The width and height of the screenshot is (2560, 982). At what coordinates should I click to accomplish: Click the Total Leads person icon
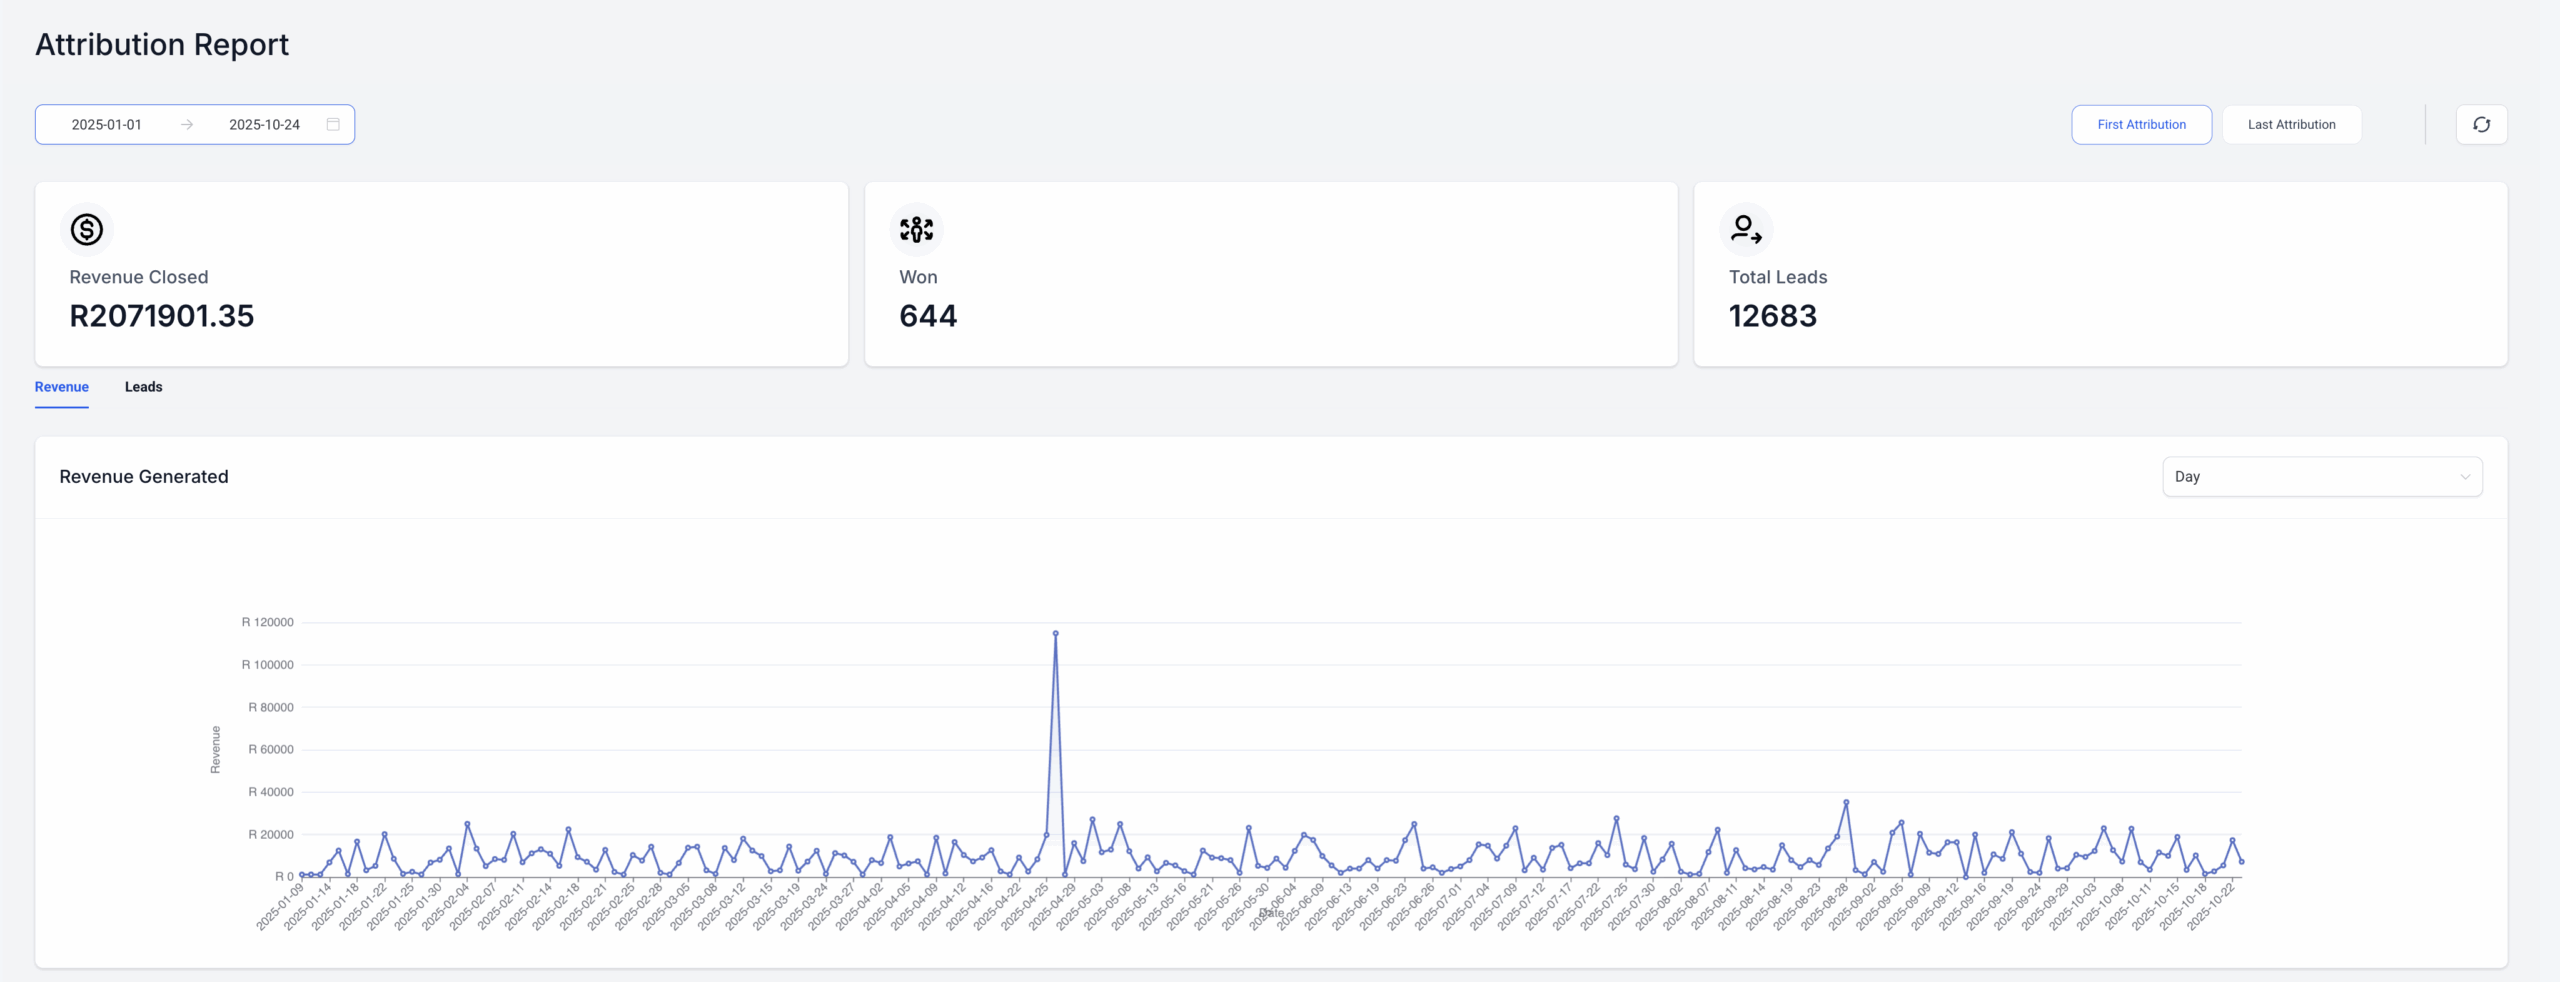pos(1746,230)
